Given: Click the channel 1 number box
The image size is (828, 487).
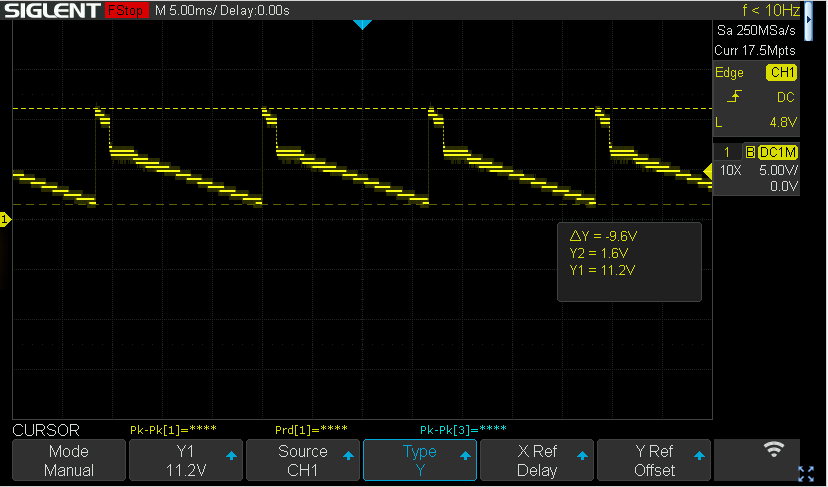Looking at the screenshot, I should [727, 153].
